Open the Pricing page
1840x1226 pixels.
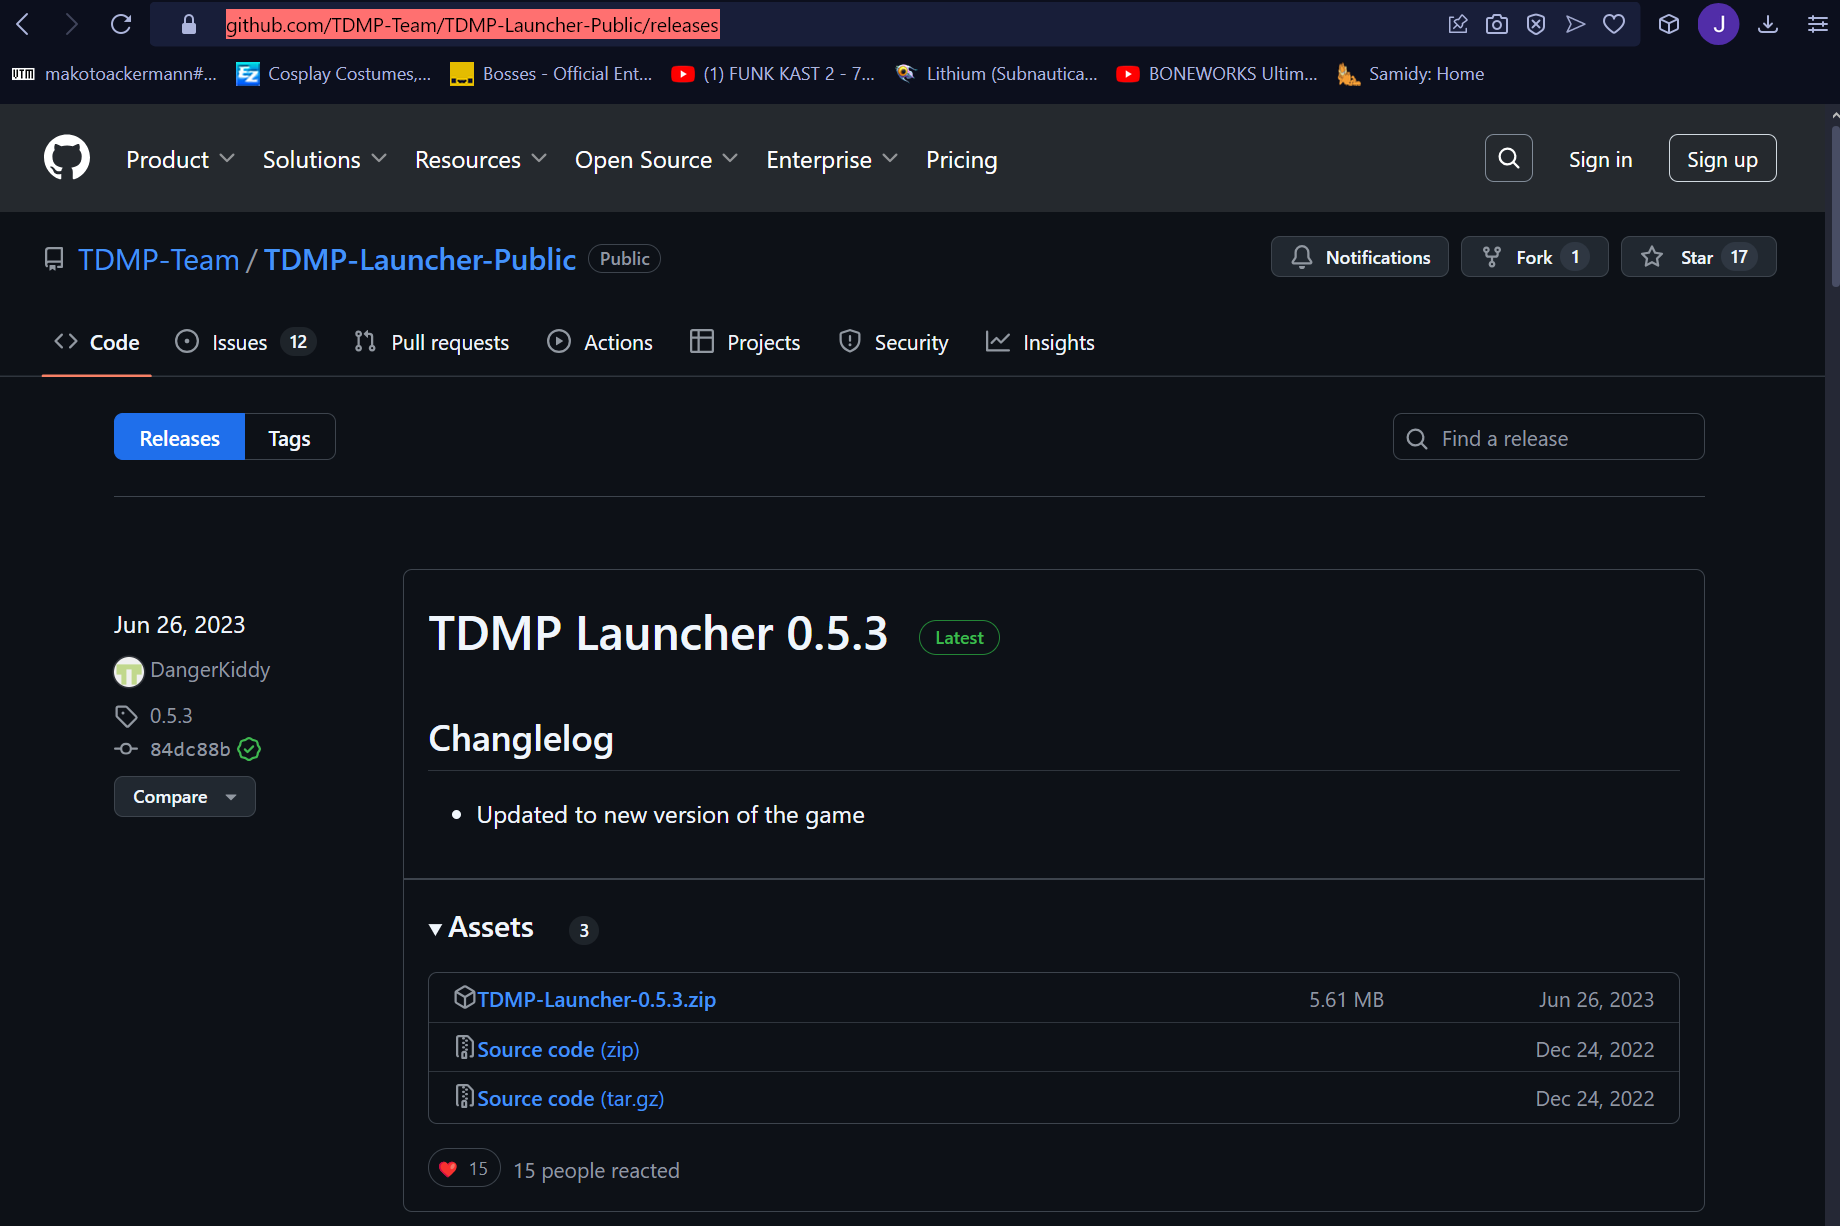pyautogui.click(x=962, y=159)
